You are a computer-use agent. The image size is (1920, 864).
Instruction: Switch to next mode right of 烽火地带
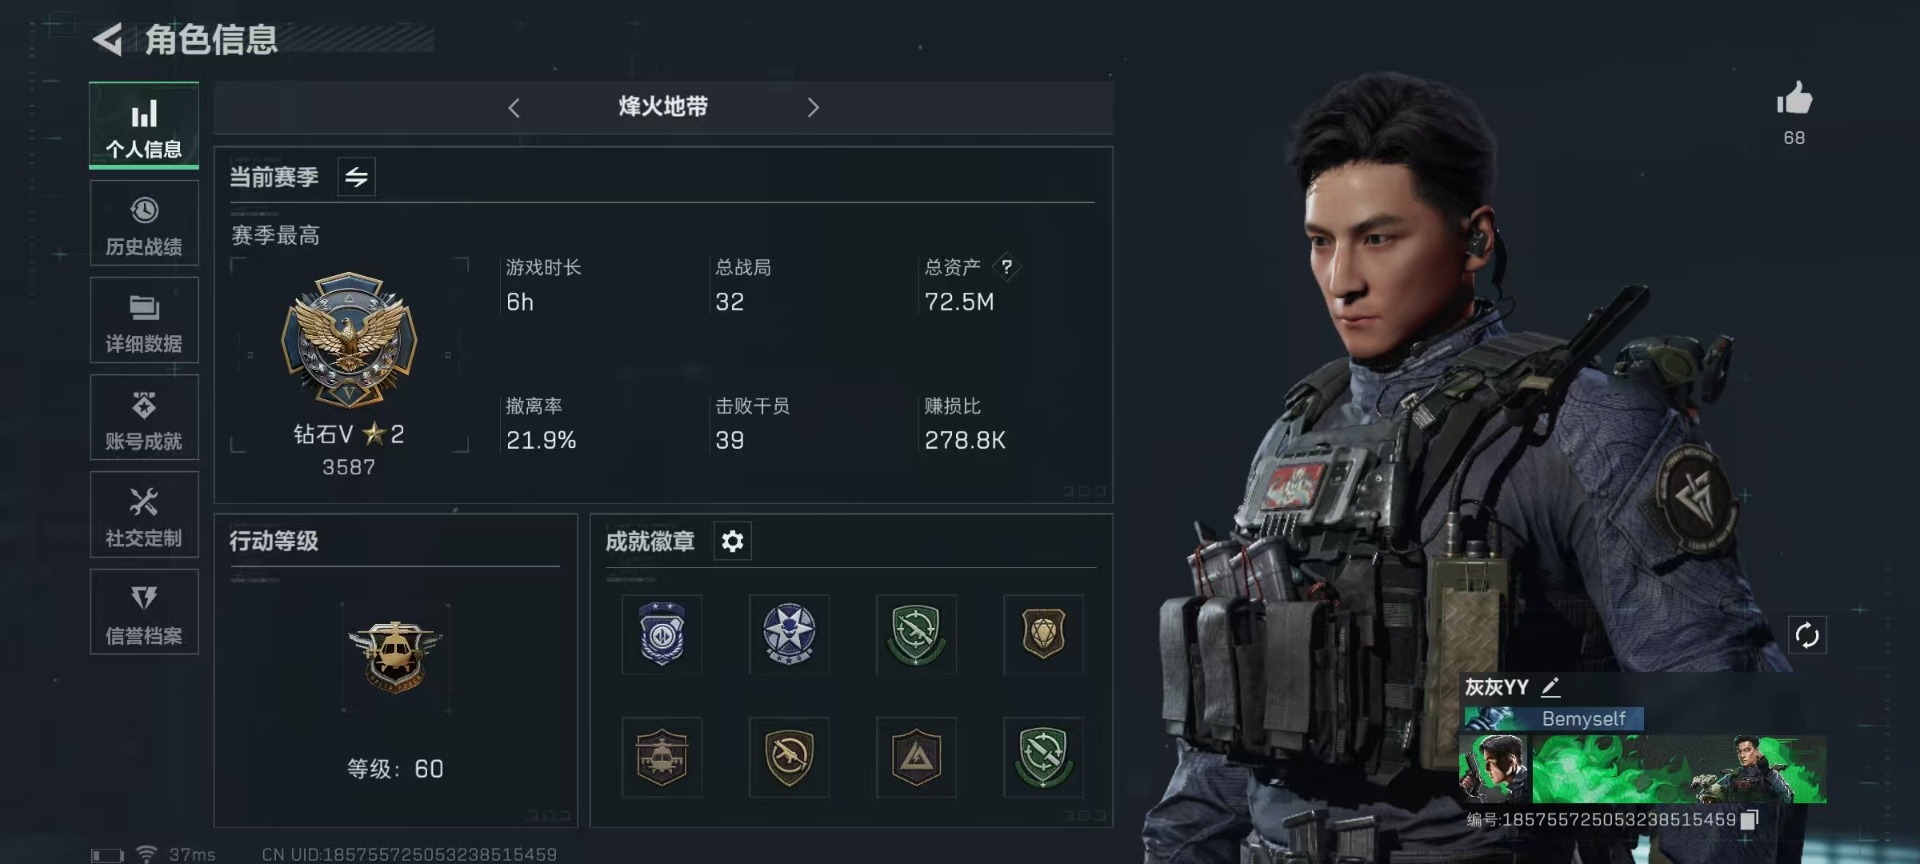tap(813, 108)
